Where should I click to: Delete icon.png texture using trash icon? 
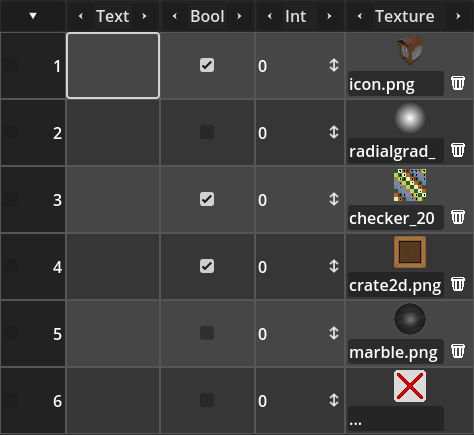coord(458,83)
